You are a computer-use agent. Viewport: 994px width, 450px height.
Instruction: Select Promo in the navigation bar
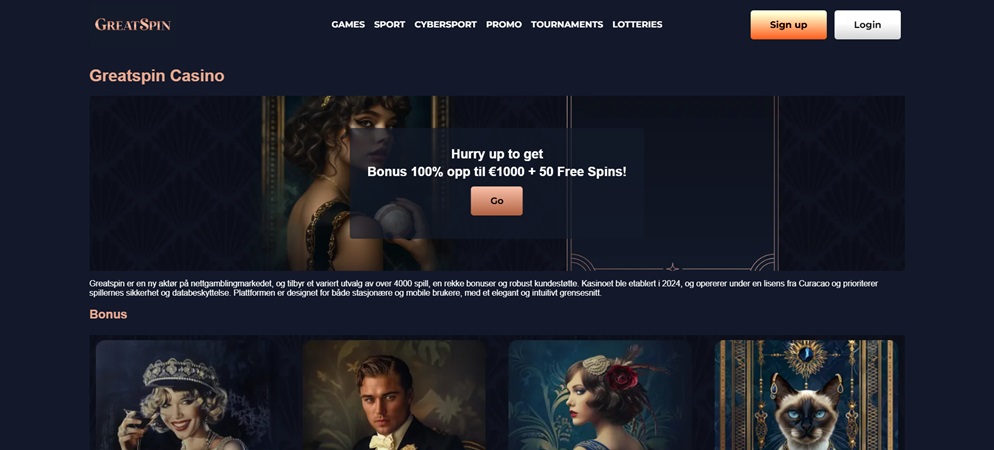[x=503, y=25]
